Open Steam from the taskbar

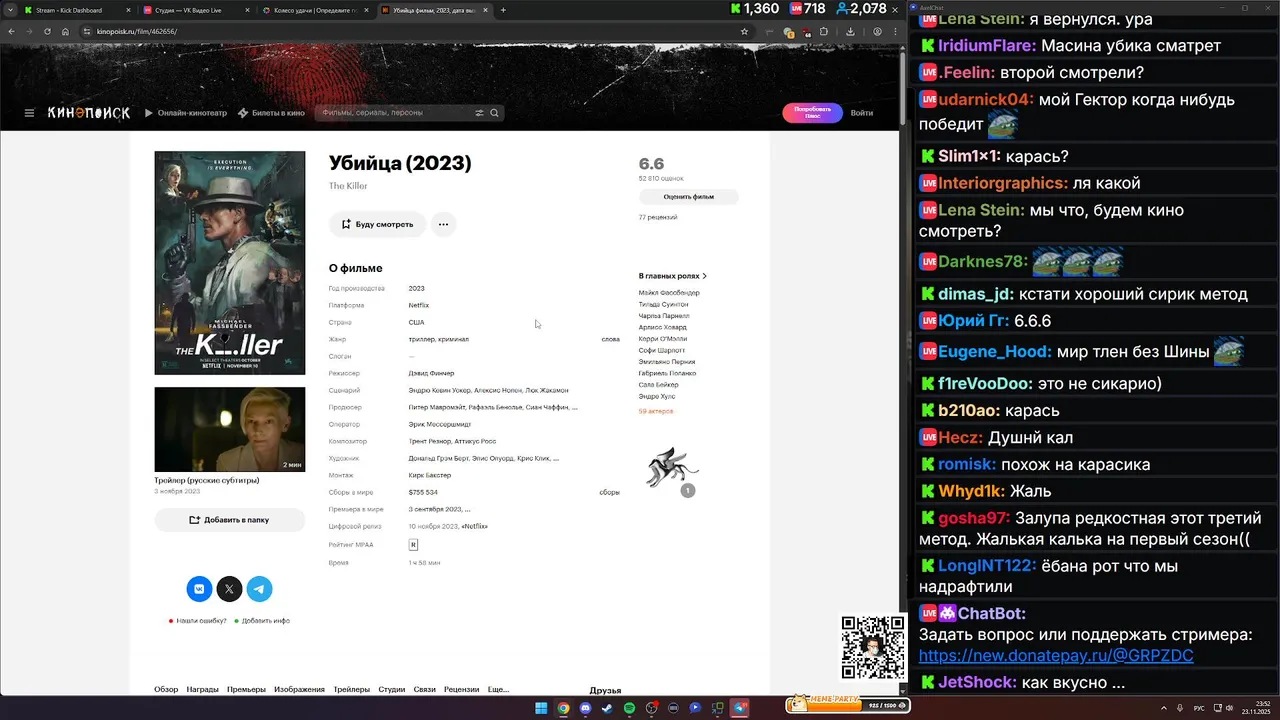[607, 708]
